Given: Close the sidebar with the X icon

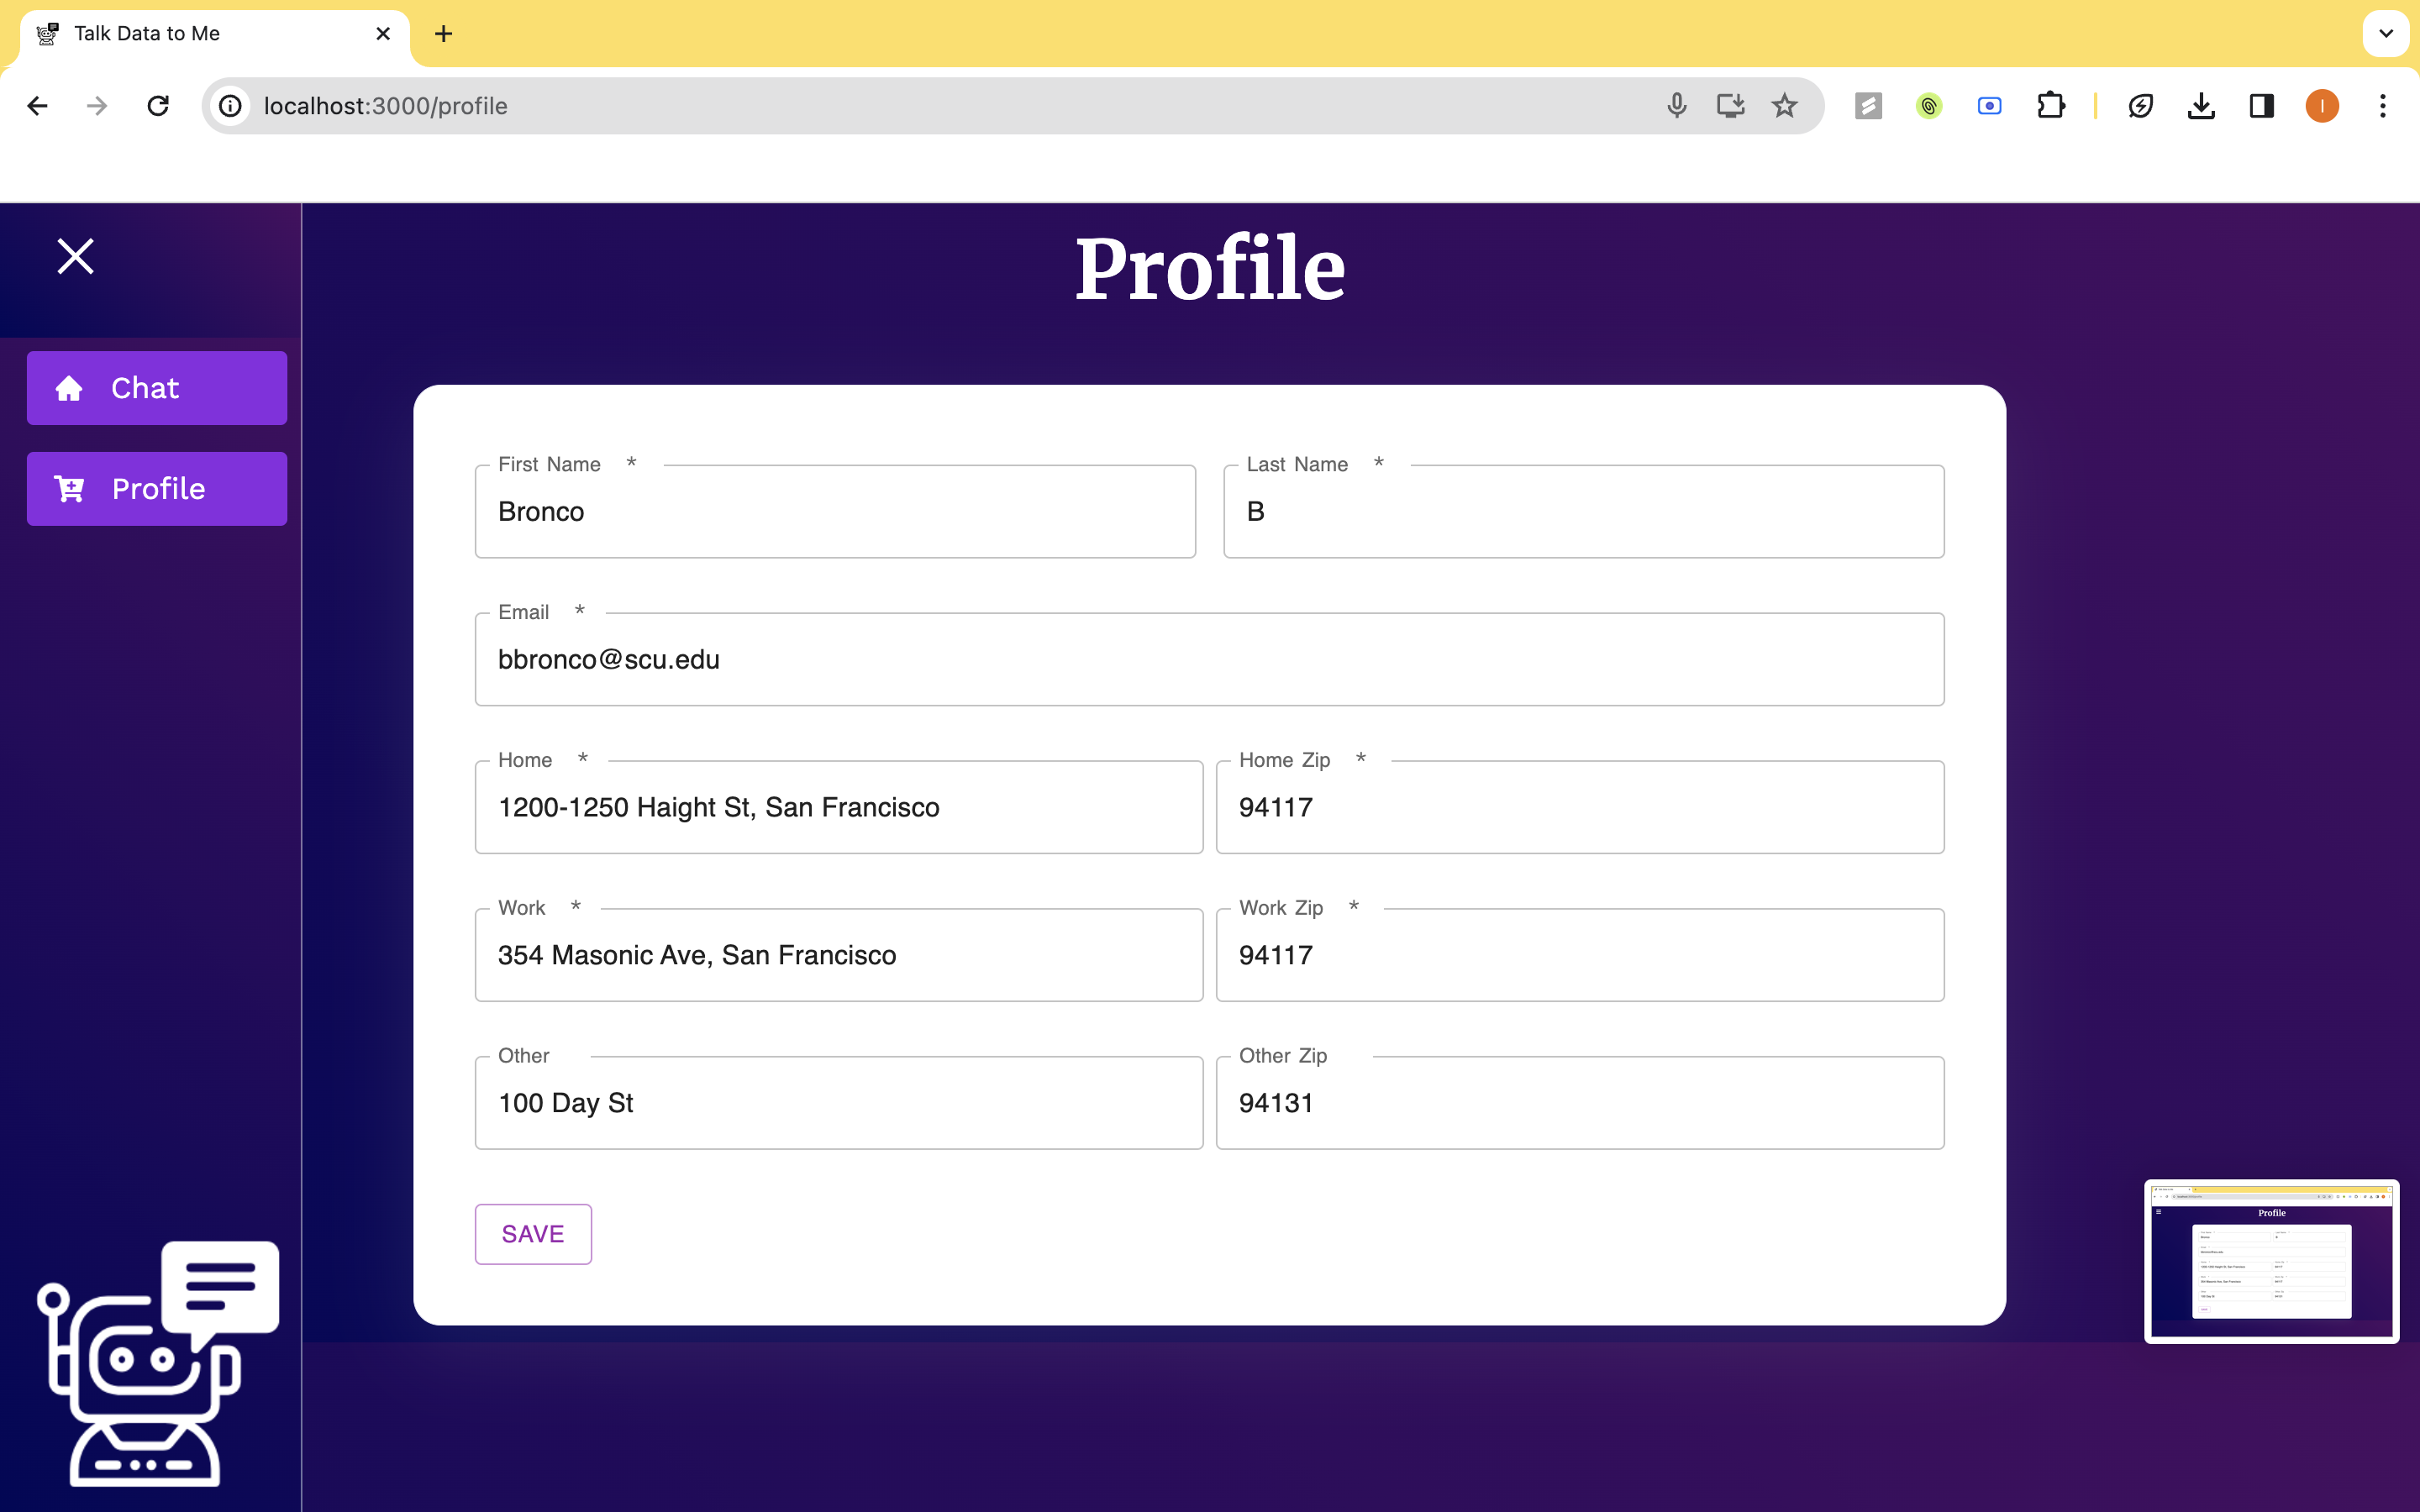Looking at the screenshot, I should click(x=75, y=256).
